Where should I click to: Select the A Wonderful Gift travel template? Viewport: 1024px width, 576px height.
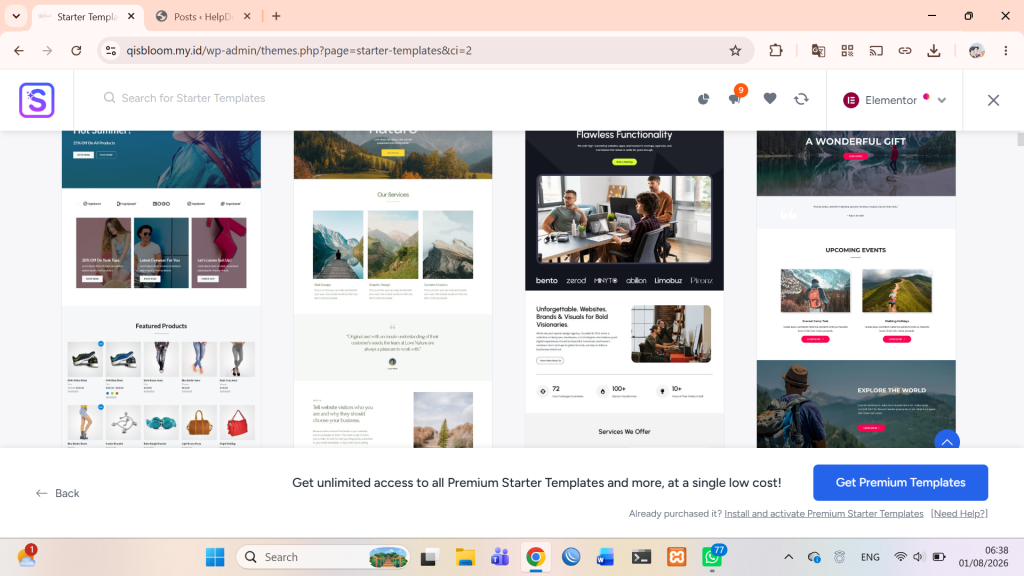[856, 289]
